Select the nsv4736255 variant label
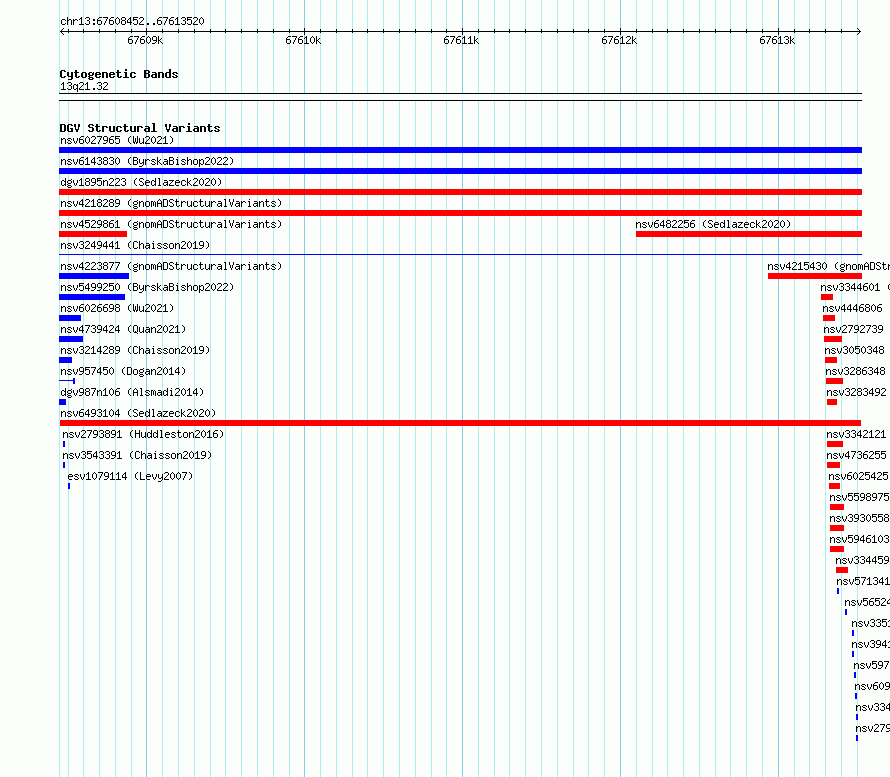The image size is (890, 777). pyautogui.click(x=856, y=455)
